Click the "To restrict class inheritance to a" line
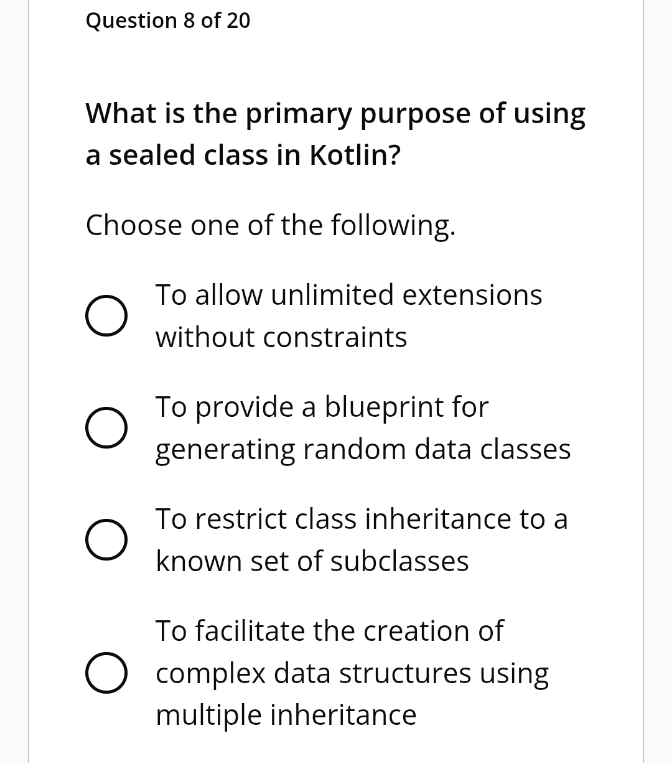This screenshot has width=672, height=763. pos(362,519)
